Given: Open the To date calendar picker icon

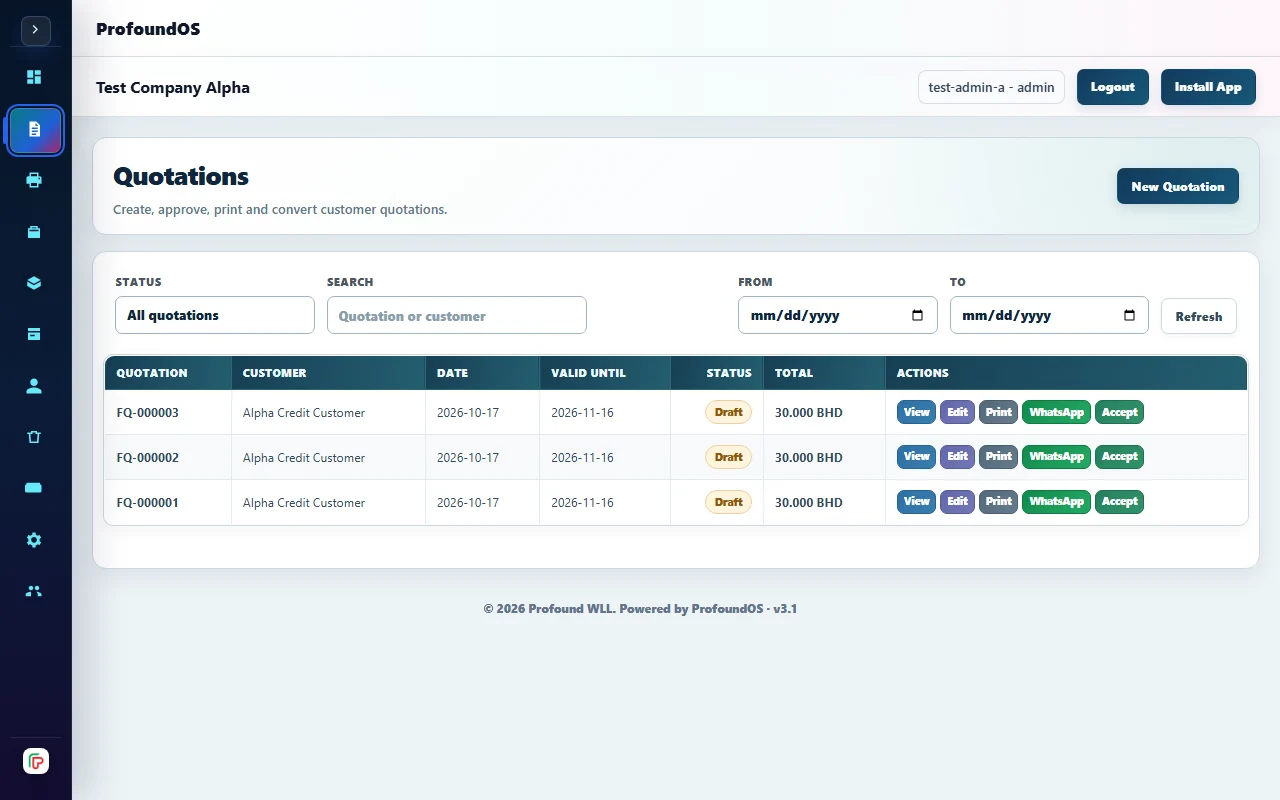Looking at the screenshot, I should pyautogui.click(x=1130, y=315).
